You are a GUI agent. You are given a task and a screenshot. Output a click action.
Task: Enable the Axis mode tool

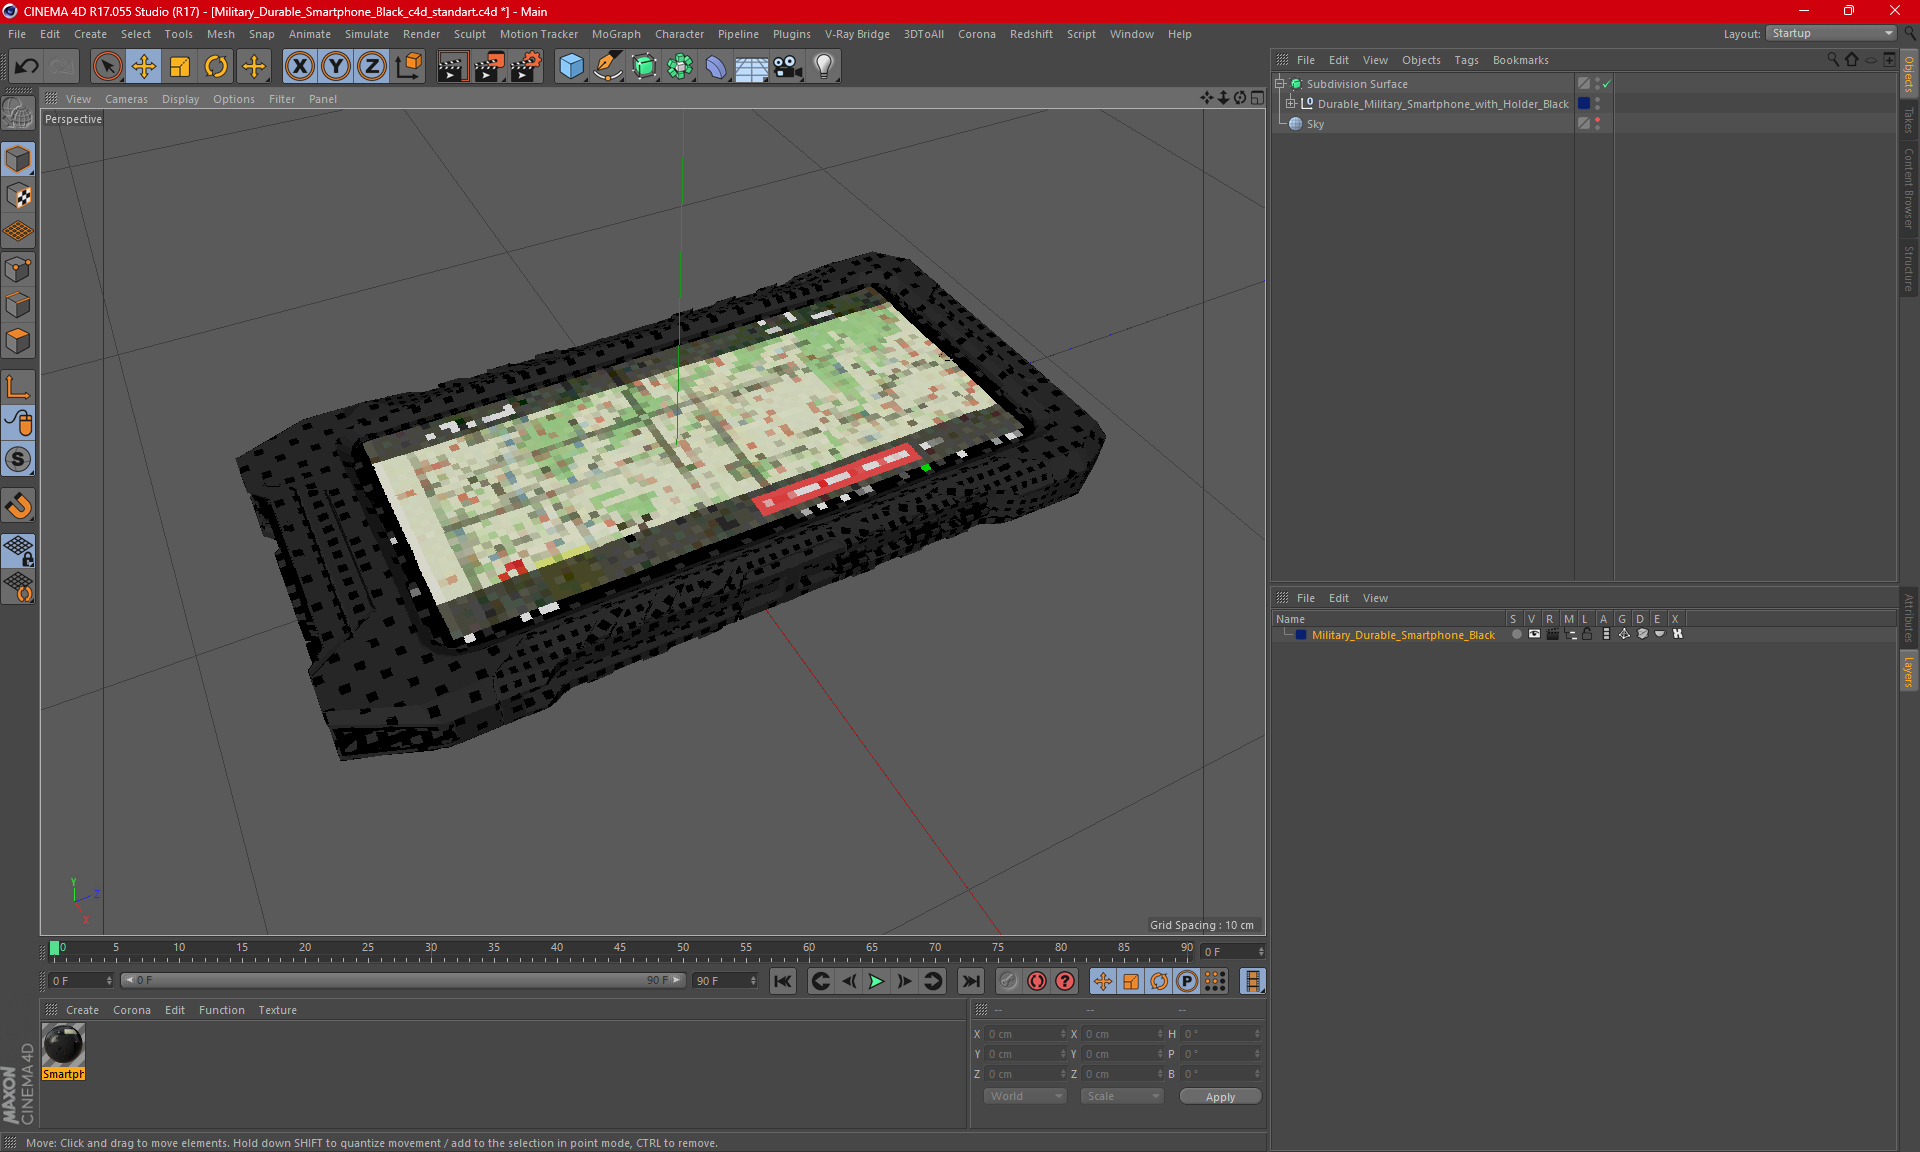coord(19,387)
